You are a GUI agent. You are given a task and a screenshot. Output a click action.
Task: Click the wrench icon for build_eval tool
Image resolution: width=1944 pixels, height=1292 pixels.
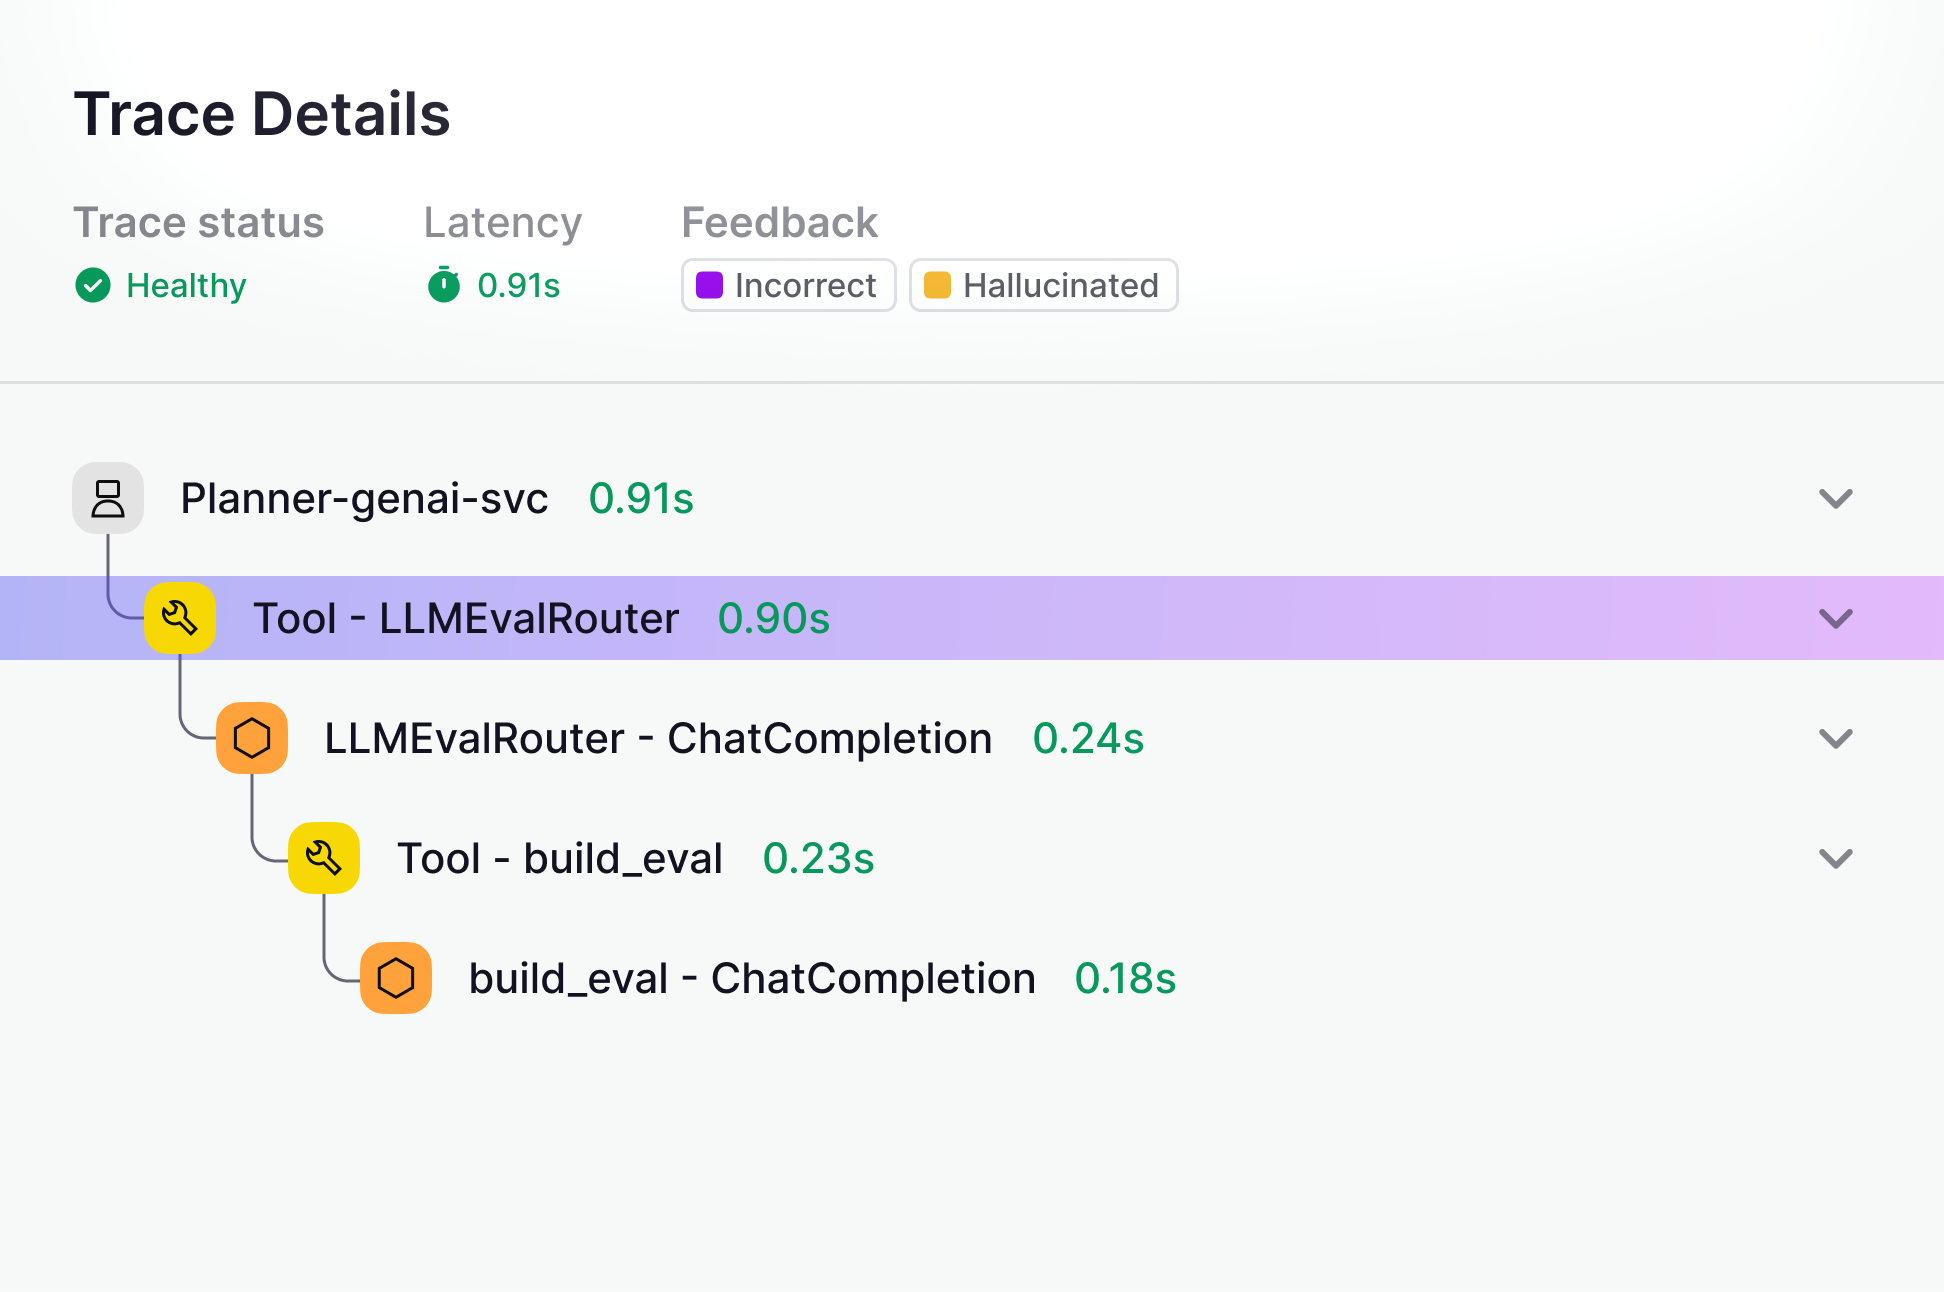pyautogui.click(x=324, y=858)
